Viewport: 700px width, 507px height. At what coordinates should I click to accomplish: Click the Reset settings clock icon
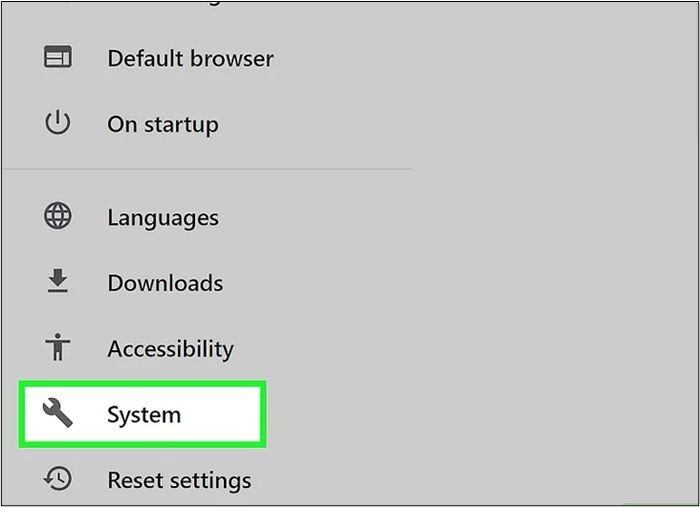click(58, 480)
